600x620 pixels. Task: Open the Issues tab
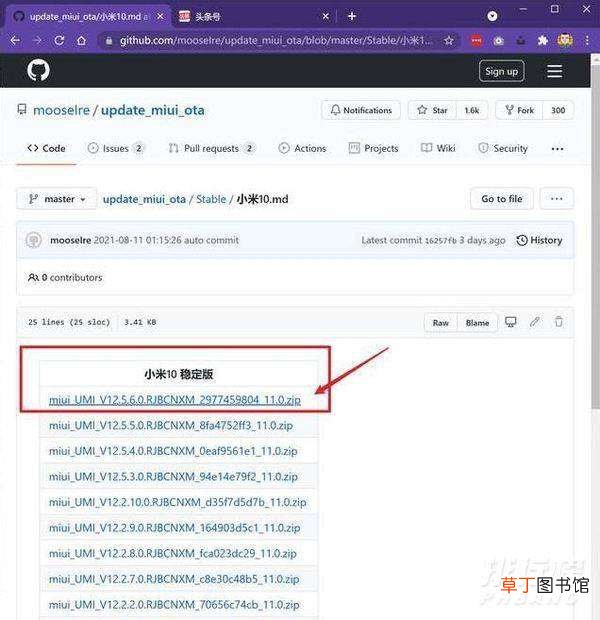pos(115,149)
